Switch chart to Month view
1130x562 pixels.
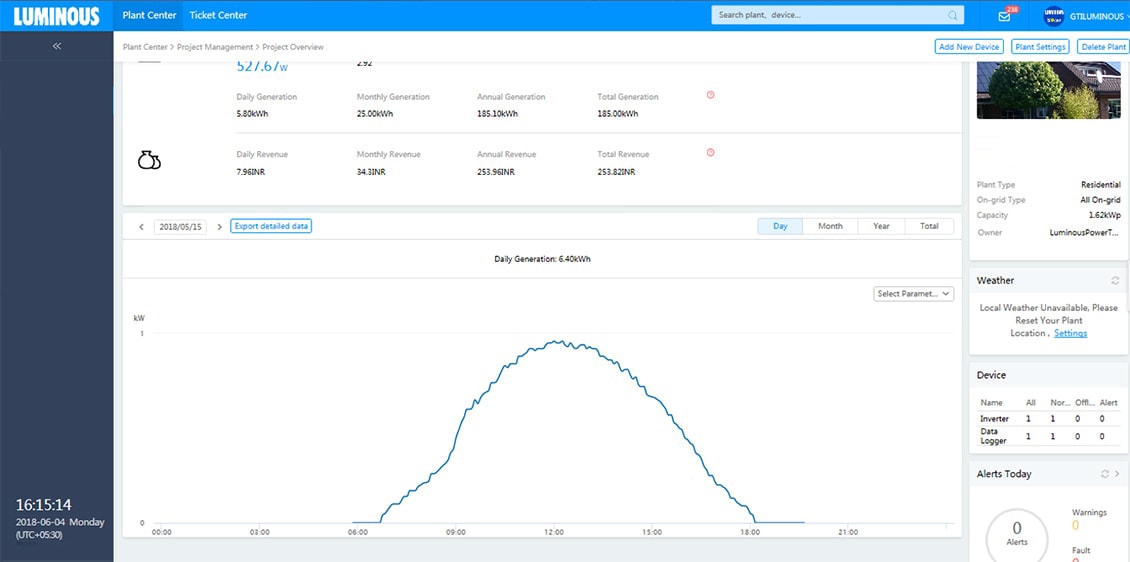click(830, 226)
